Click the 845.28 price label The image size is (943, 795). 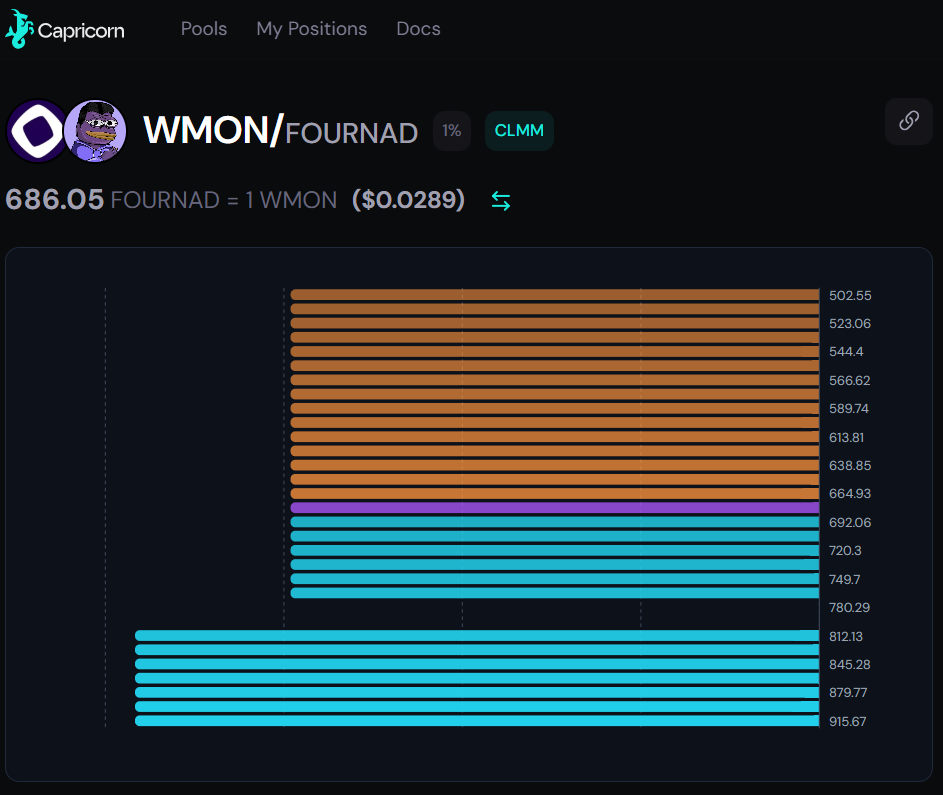click(x=850, y=665)
